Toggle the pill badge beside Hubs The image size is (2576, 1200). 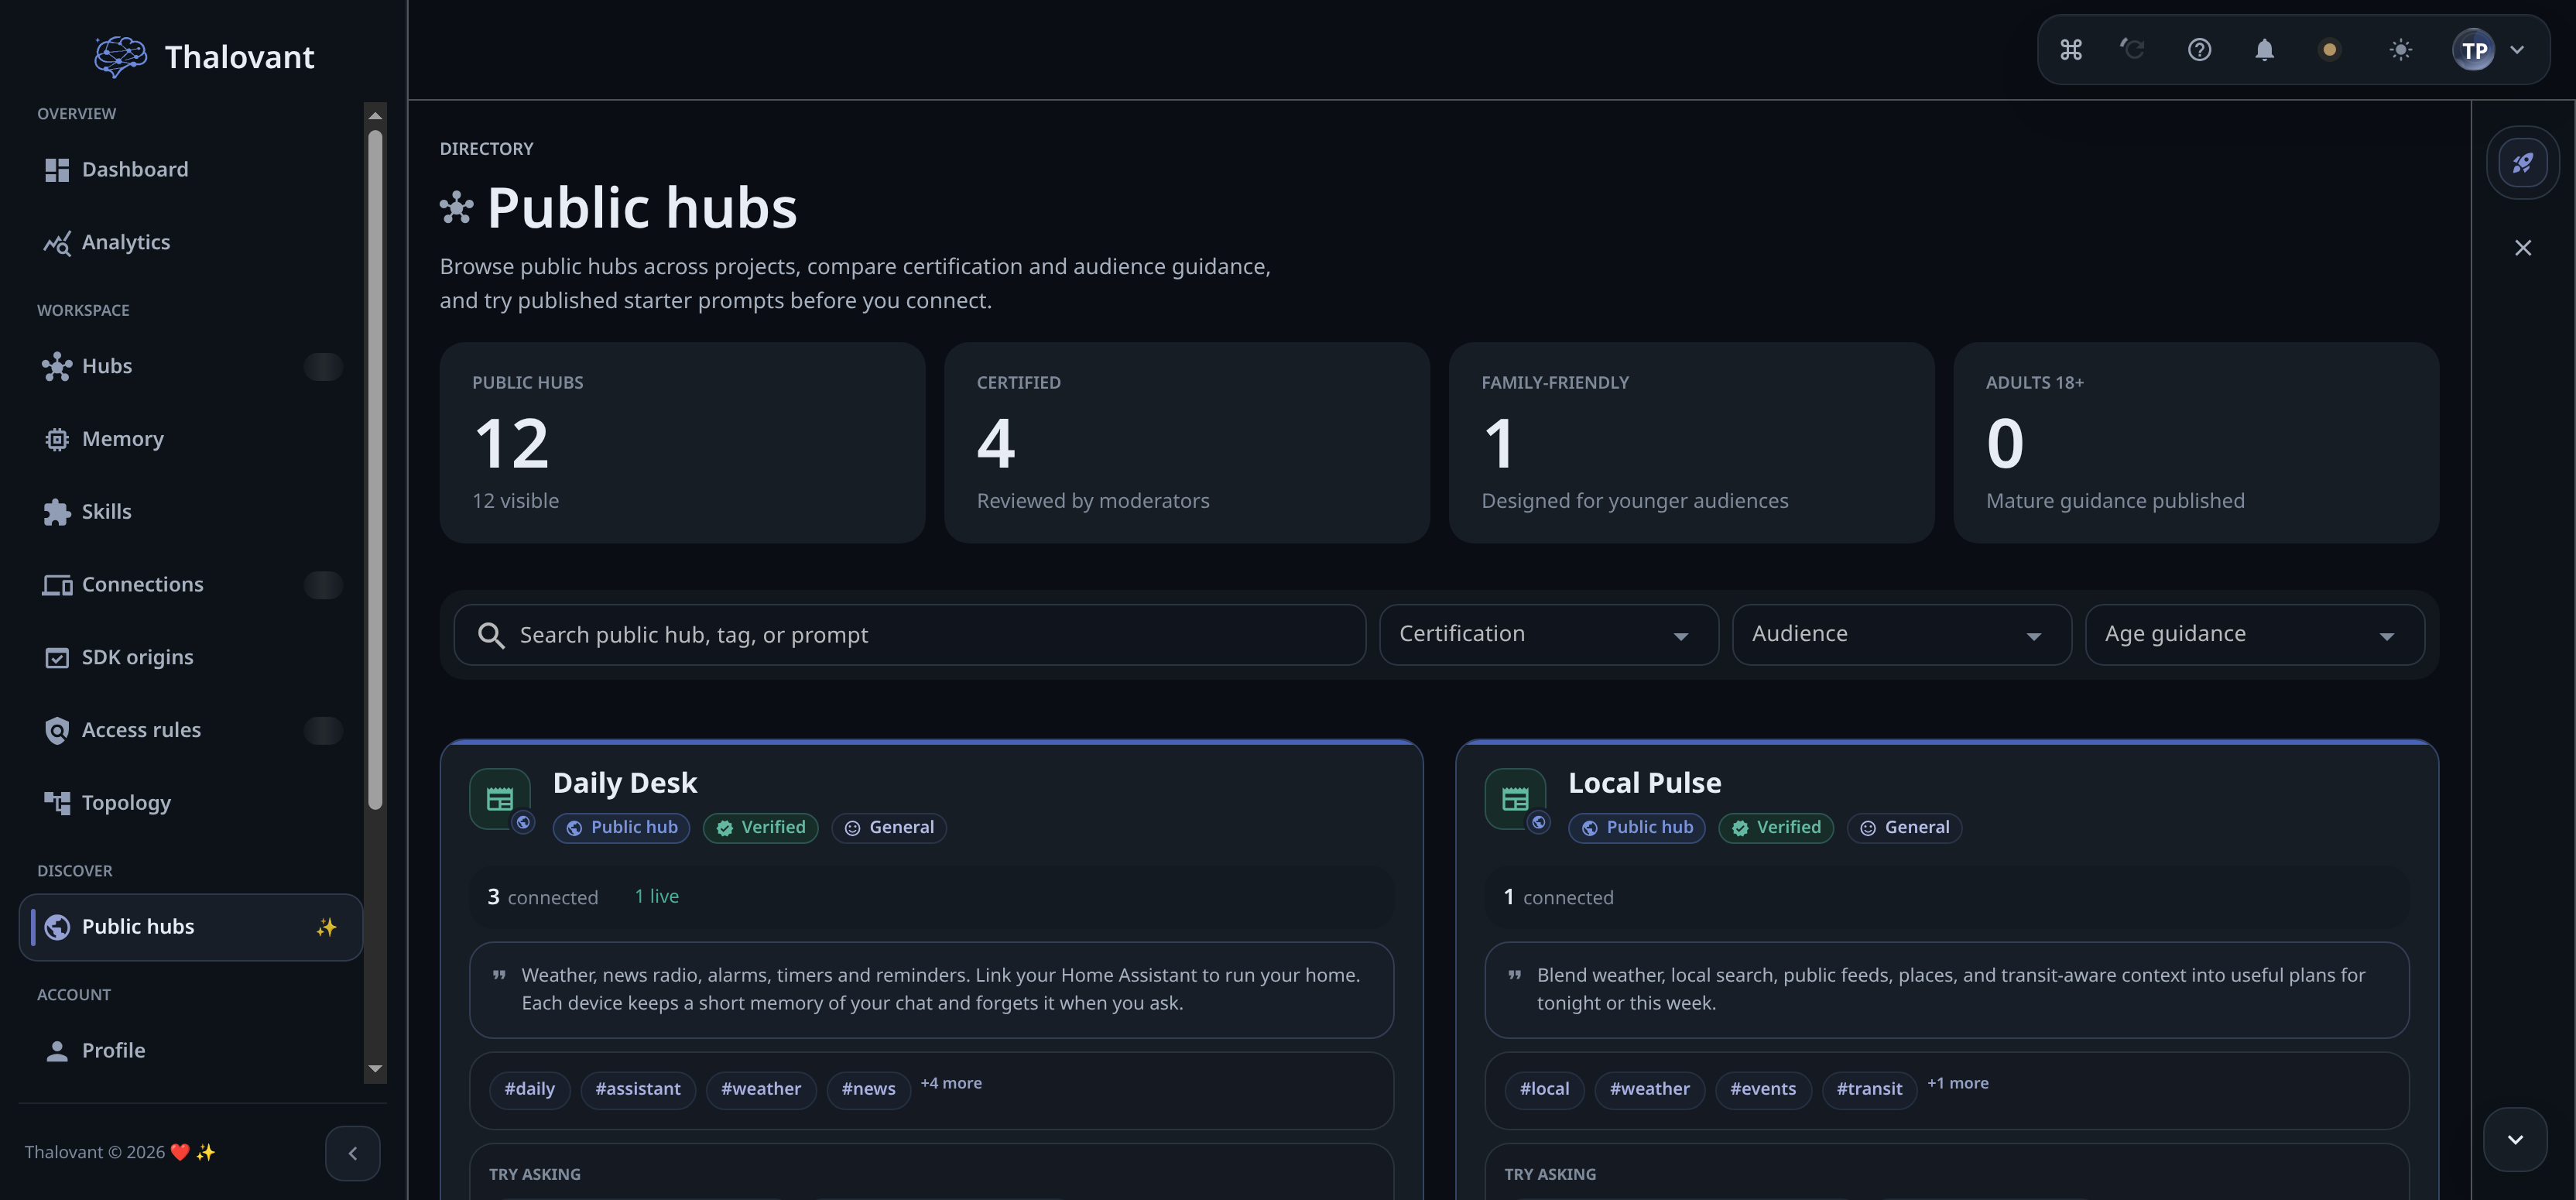point(323,367)
